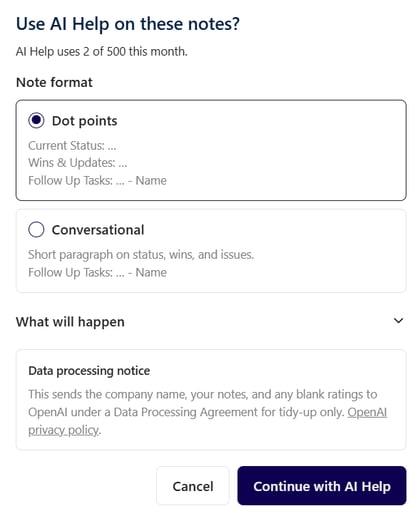Click the Cancel button
This screenshot has height=516, width=420.
coord(193,486)
